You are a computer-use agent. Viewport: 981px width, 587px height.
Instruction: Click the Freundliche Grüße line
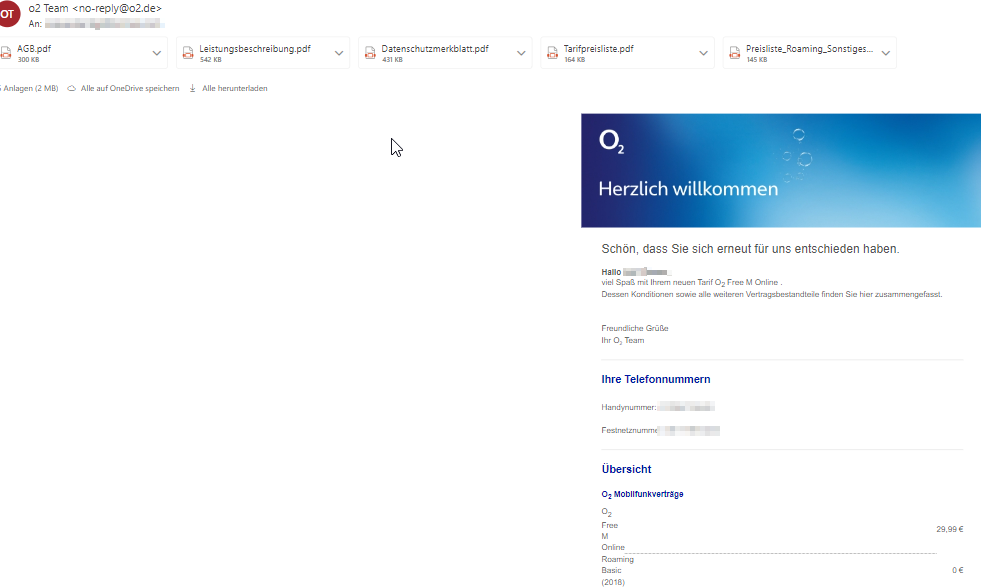[x=635, y=329]
